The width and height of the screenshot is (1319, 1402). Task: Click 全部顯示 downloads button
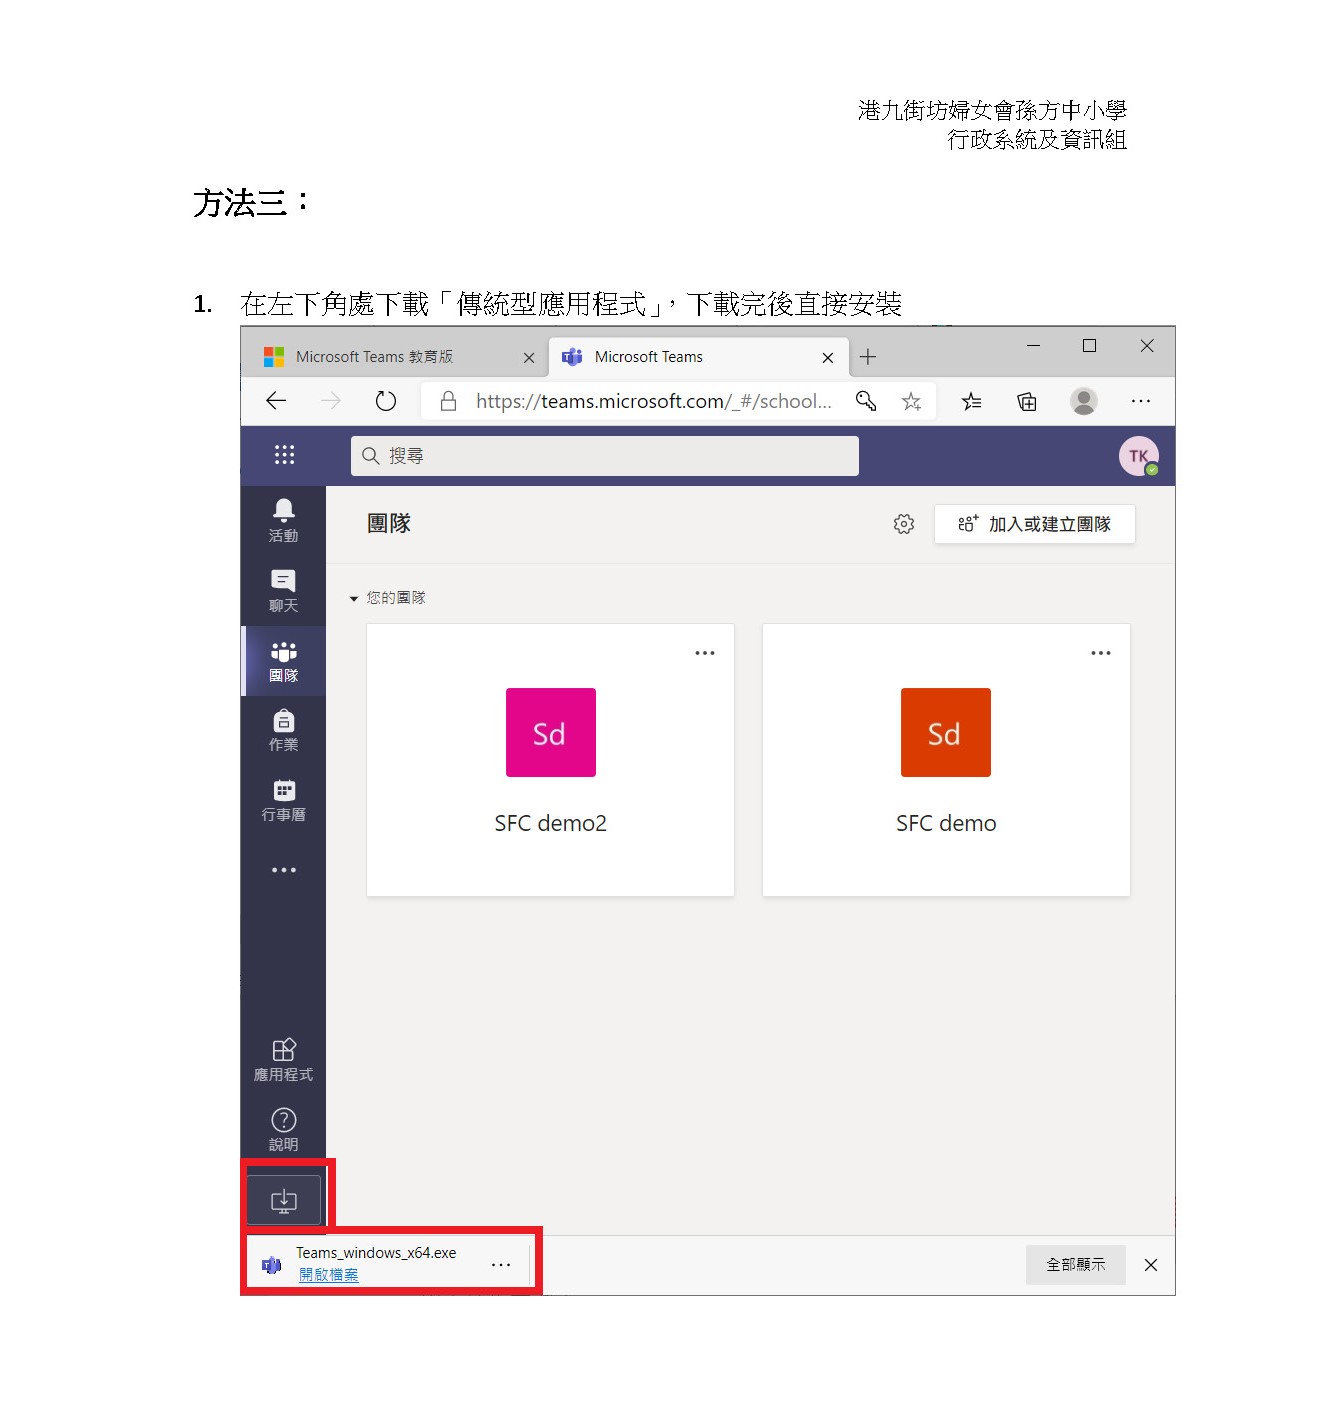pos(1076,1265)
